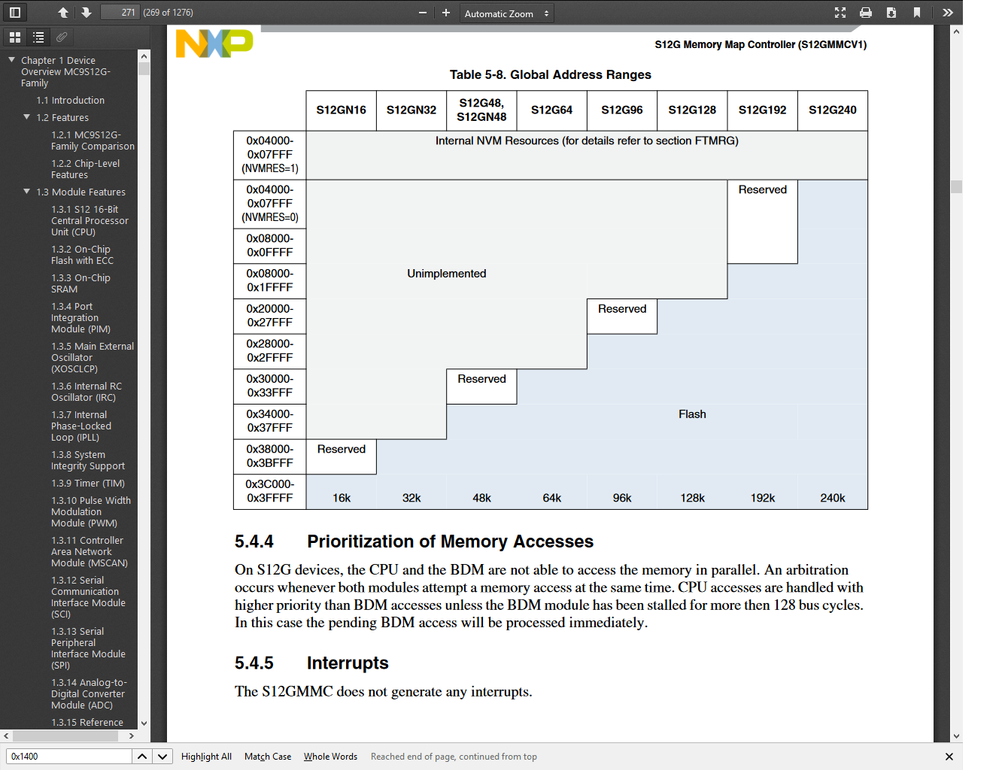Open 1.3.11 Controller Area Network entry

[x=89, y=552]
